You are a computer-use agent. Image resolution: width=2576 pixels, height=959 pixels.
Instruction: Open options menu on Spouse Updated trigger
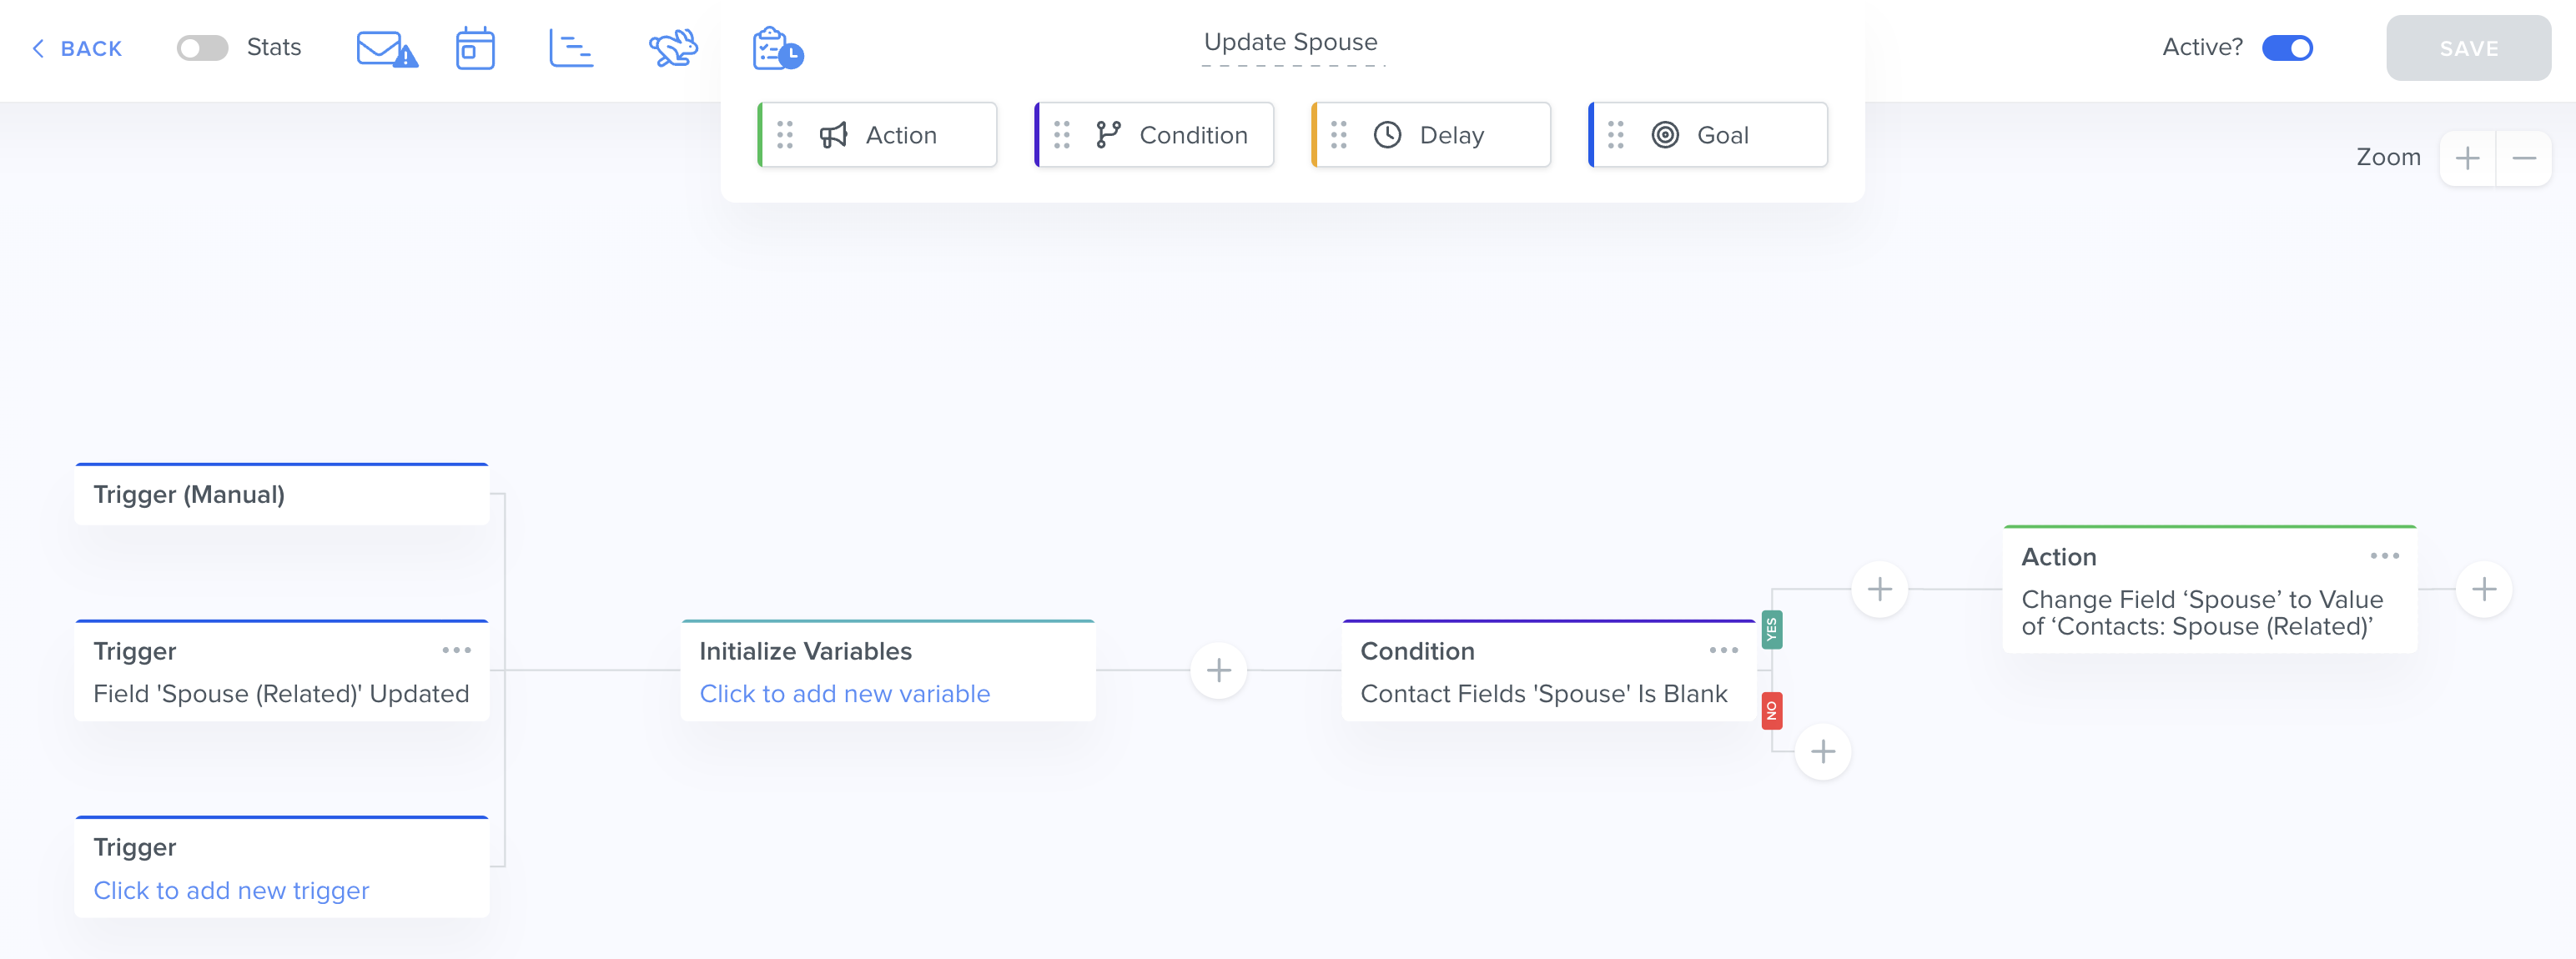point(456,650)
